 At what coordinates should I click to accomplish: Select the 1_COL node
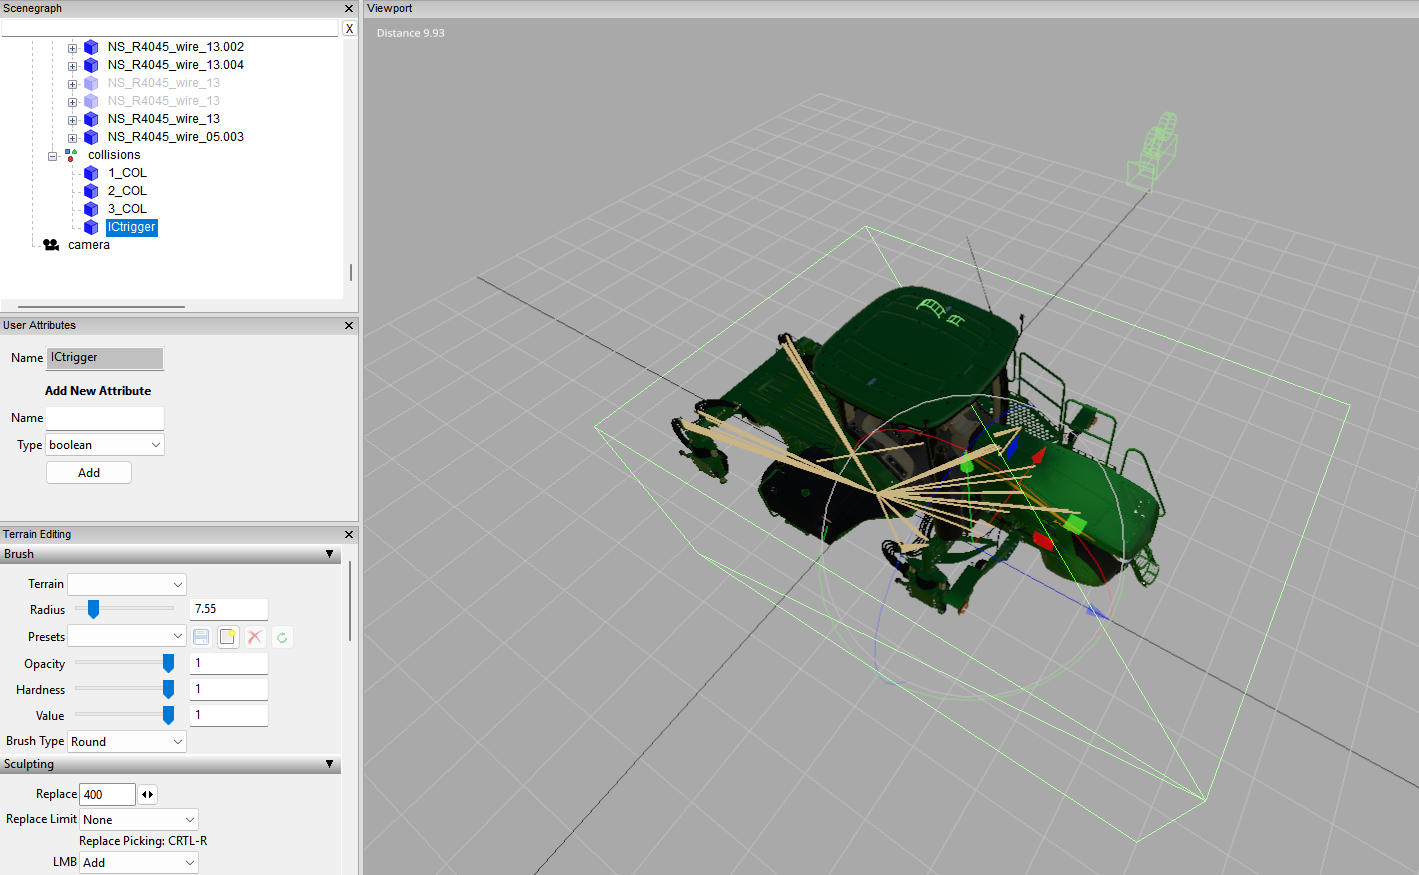(x=127, y=173)
